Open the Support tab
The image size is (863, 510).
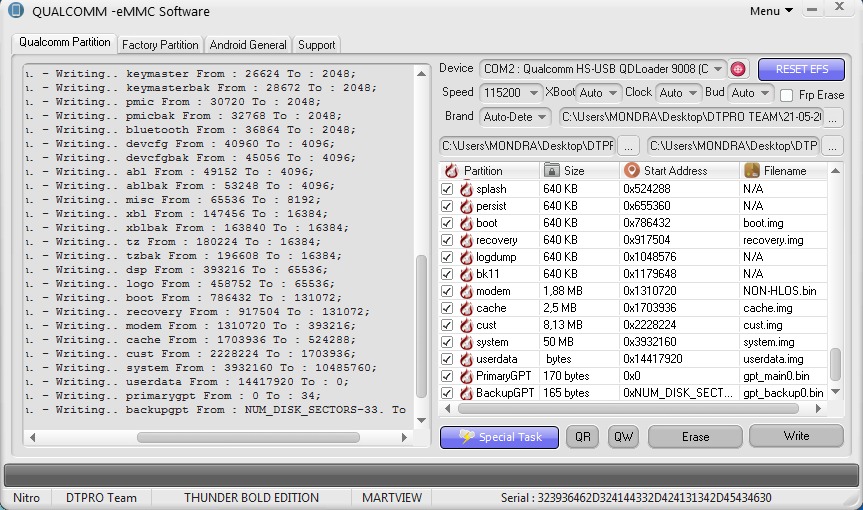[316, 45]
